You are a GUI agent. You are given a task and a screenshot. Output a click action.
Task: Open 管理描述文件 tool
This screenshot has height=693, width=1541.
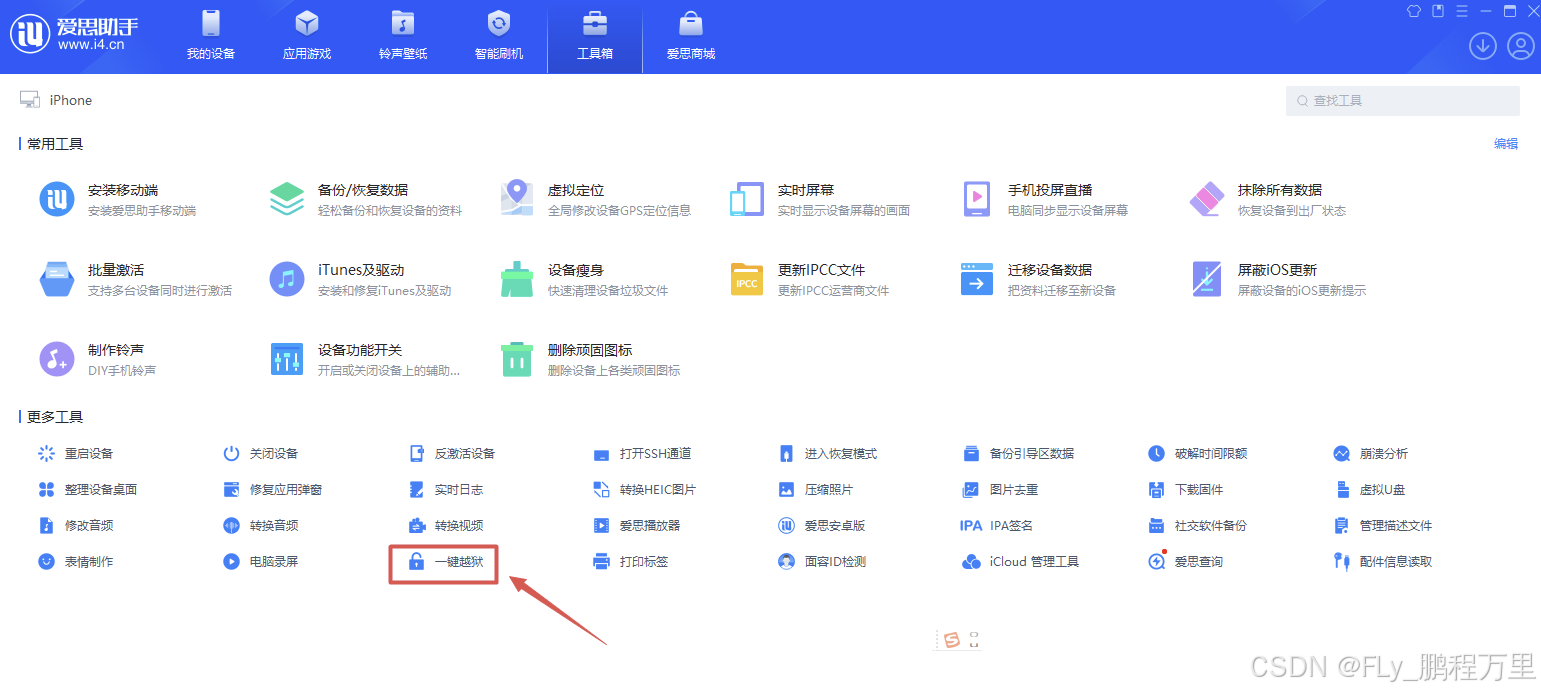pyautogui.click(x=1382, y=525)
